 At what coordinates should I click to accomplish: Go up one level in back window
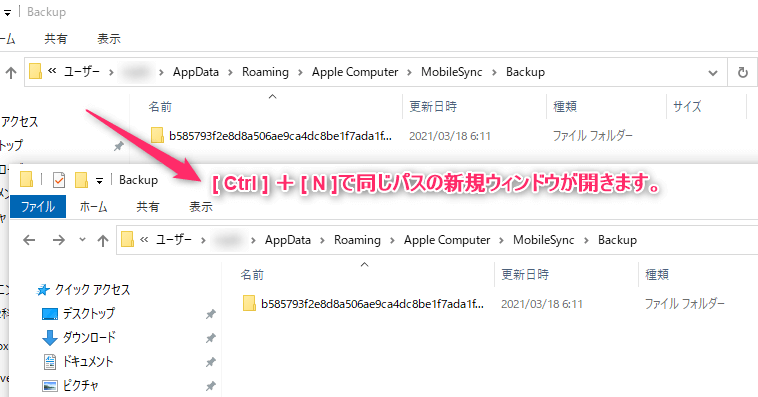[11, 73]
